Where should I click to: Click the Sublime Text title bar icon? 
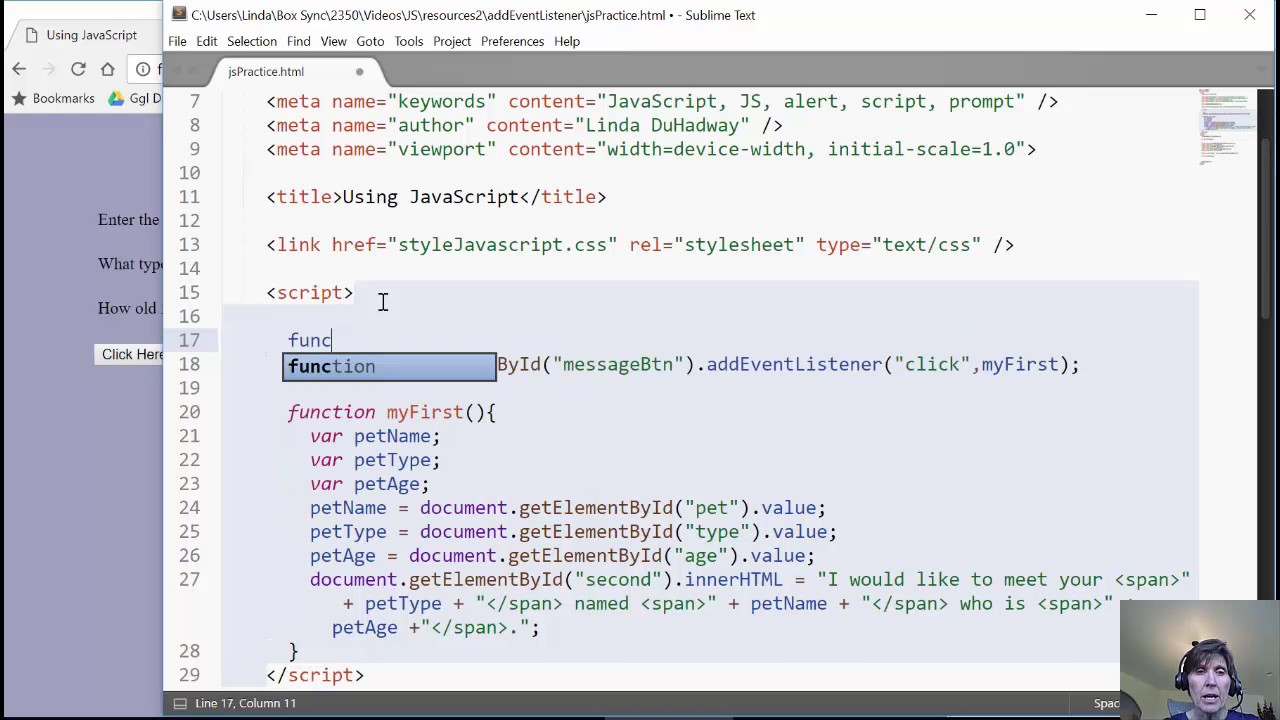click(x=179, y=14)
